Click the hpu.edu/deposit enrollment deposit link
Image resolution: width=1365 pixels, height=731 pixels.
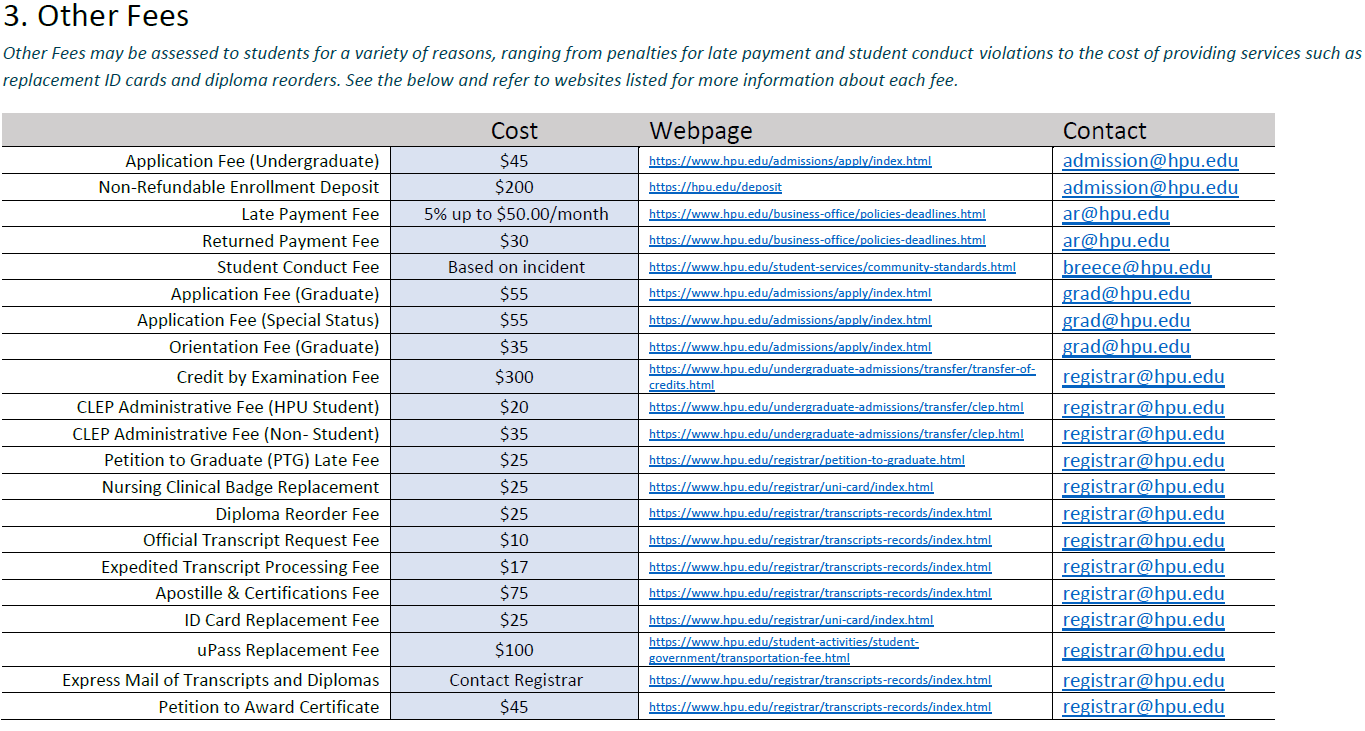tap(715, 188)
